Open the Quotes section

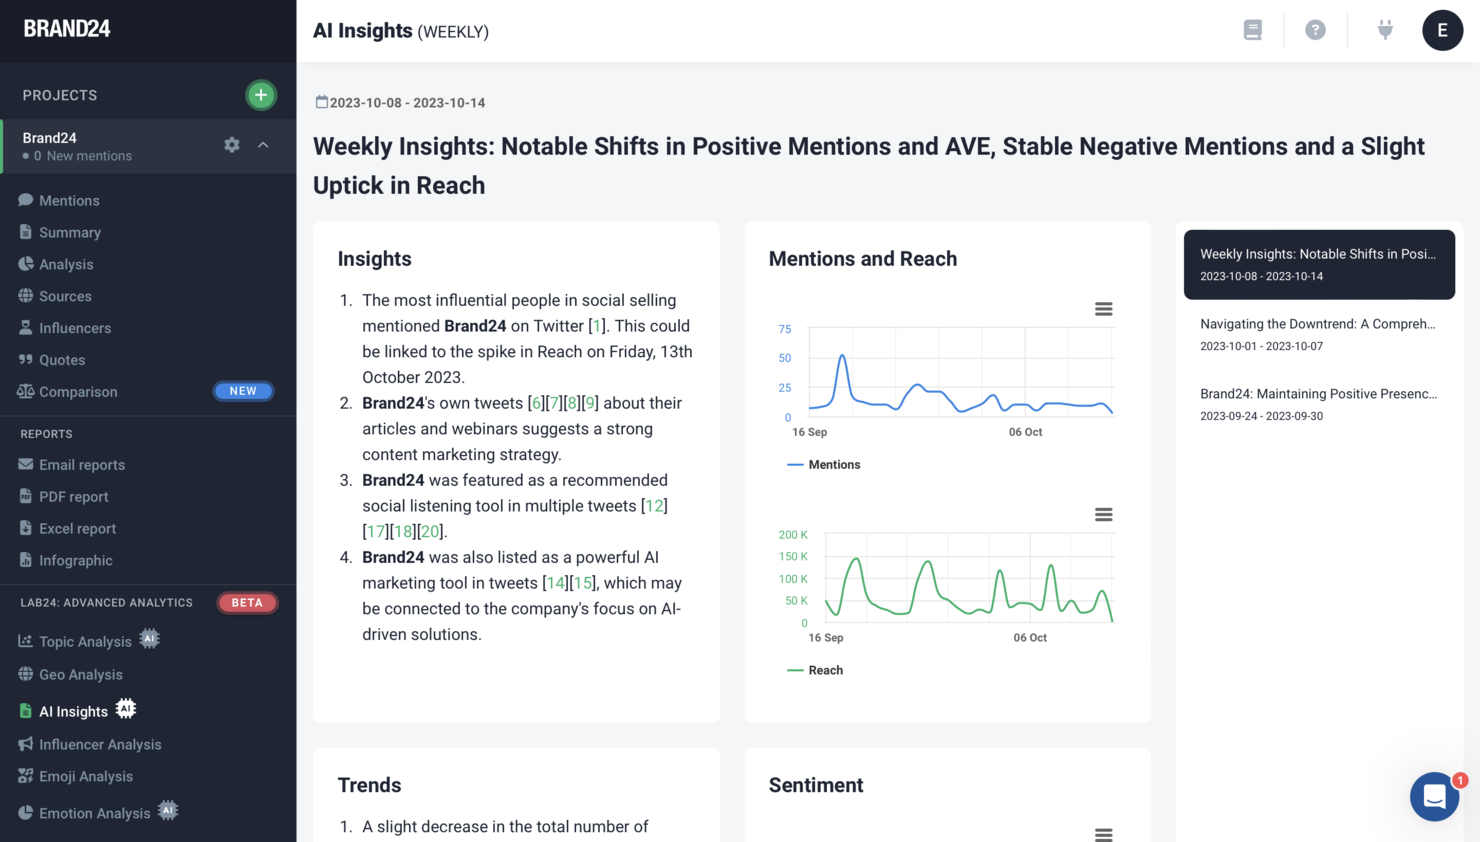click(60, 359)
